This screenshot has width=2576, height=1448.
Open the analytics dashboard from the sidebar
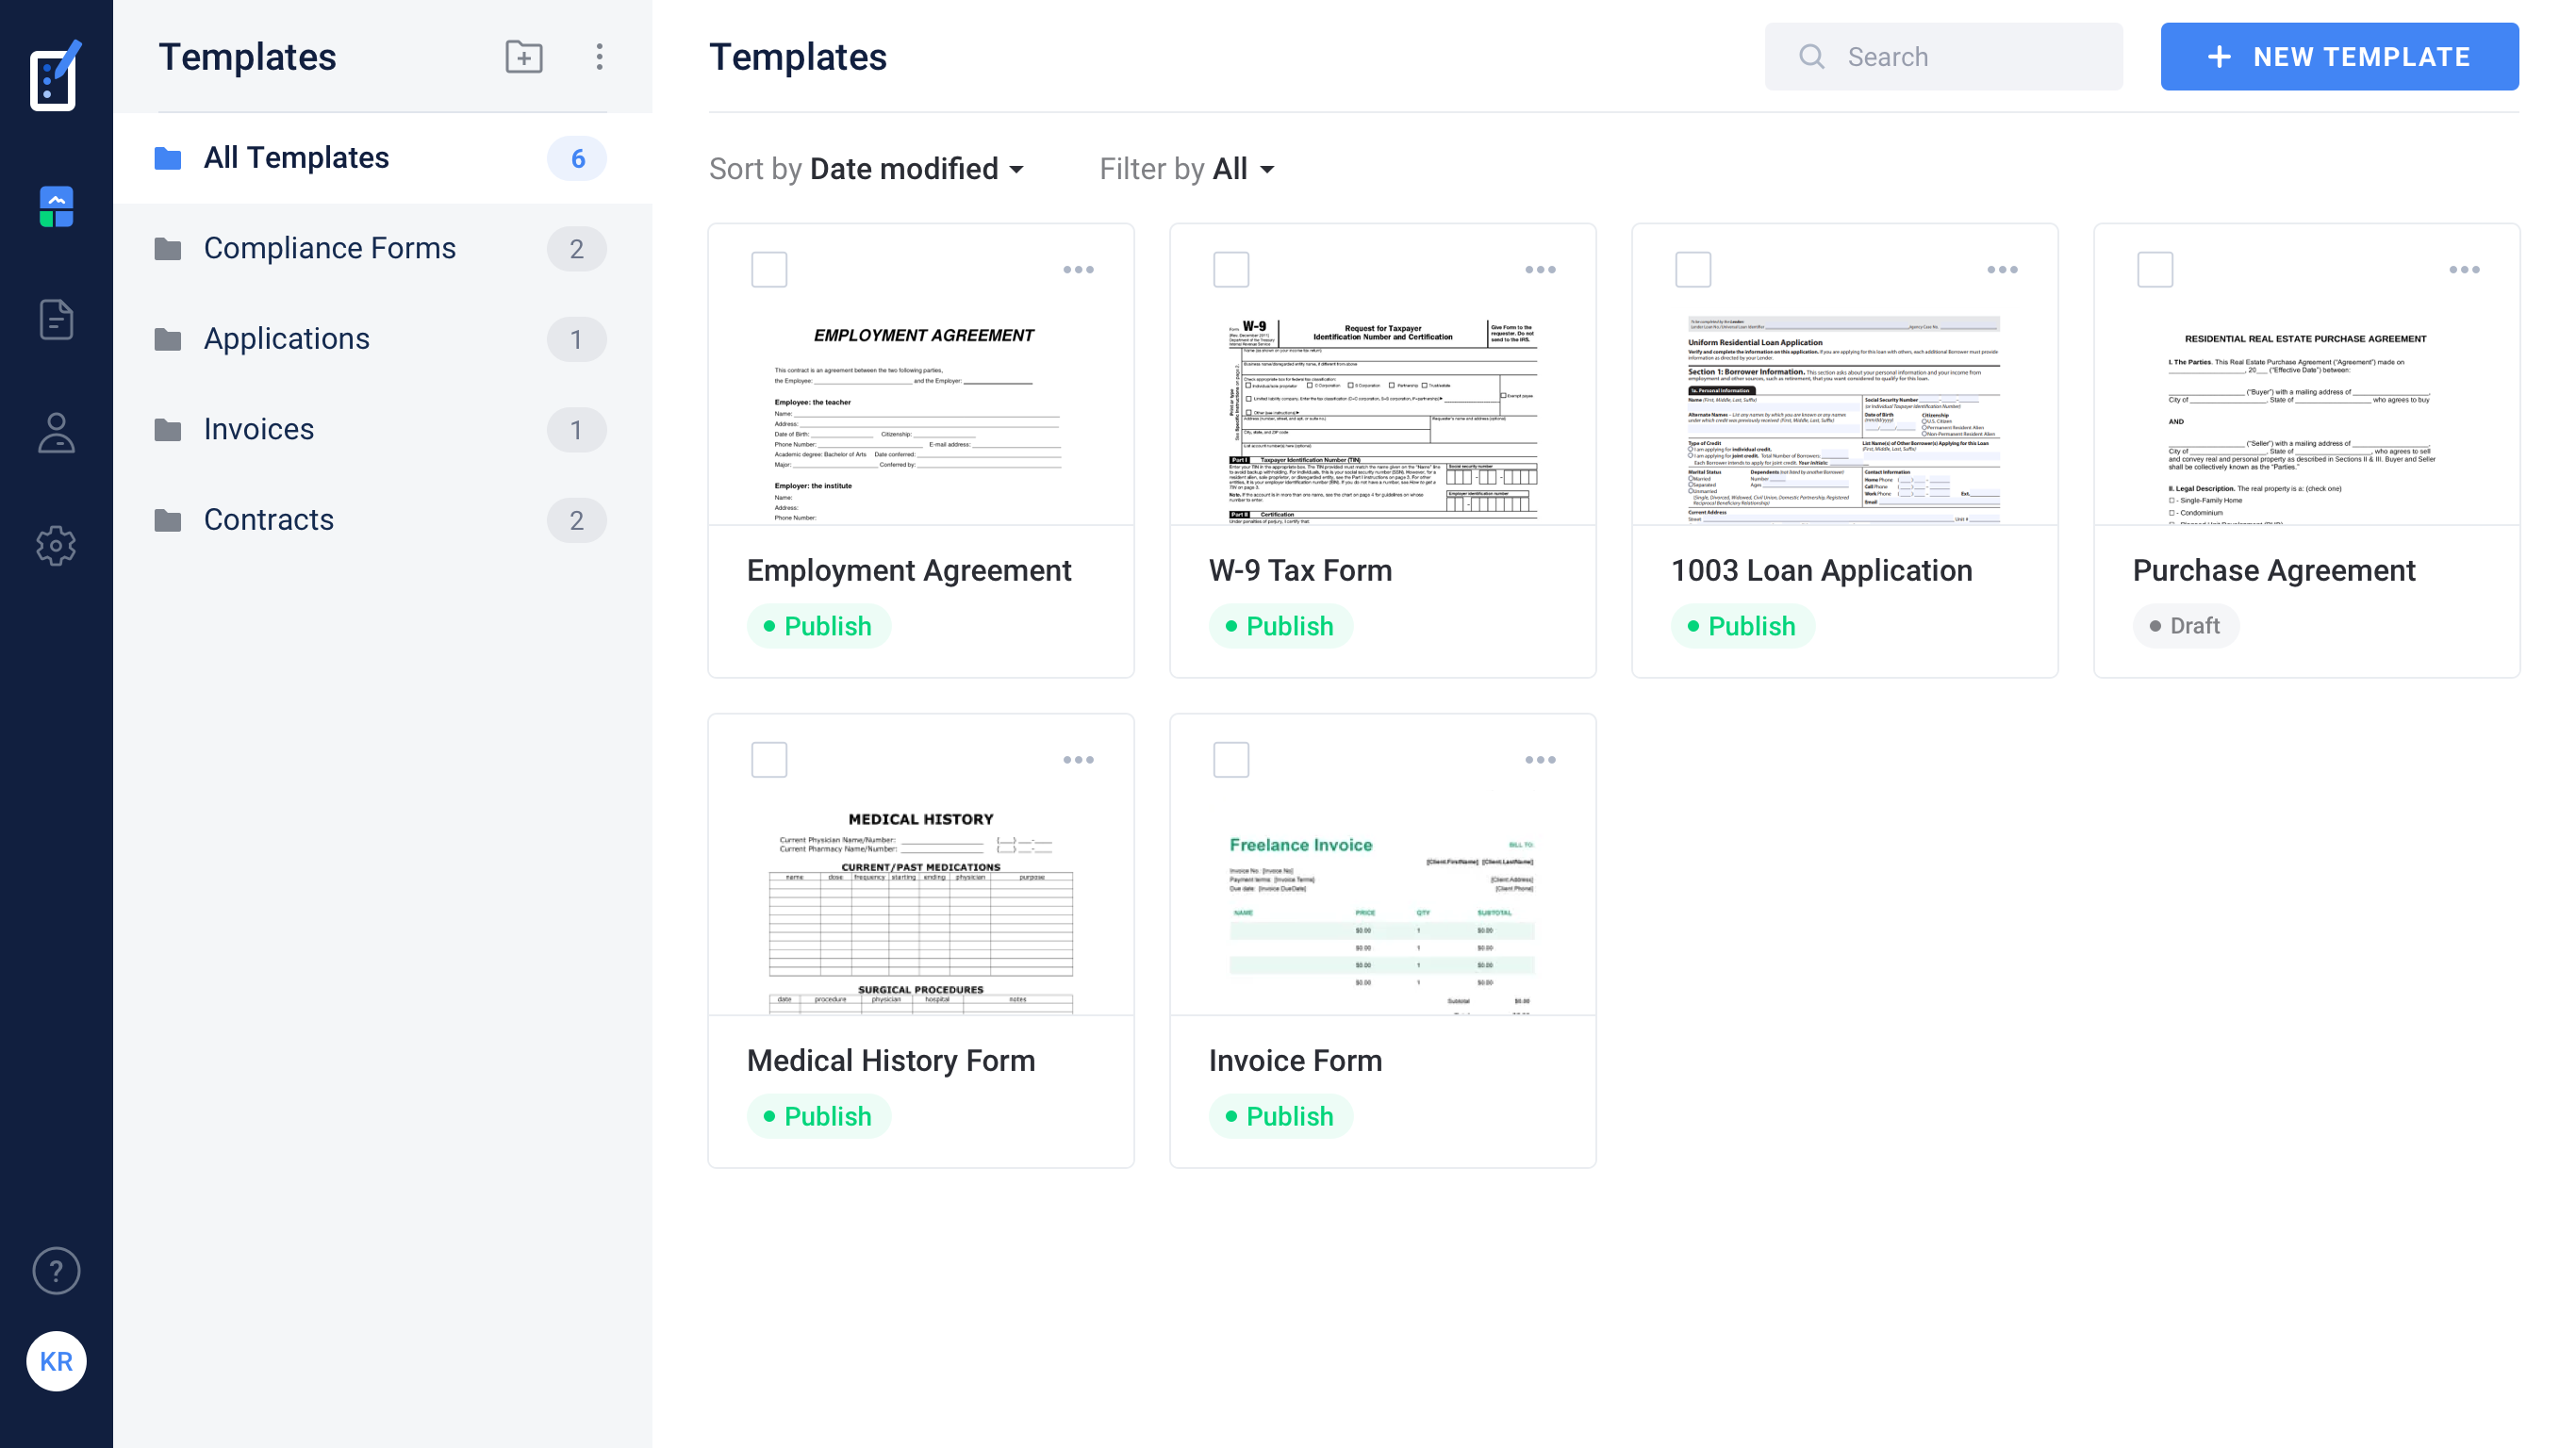[x=56, y=206]
